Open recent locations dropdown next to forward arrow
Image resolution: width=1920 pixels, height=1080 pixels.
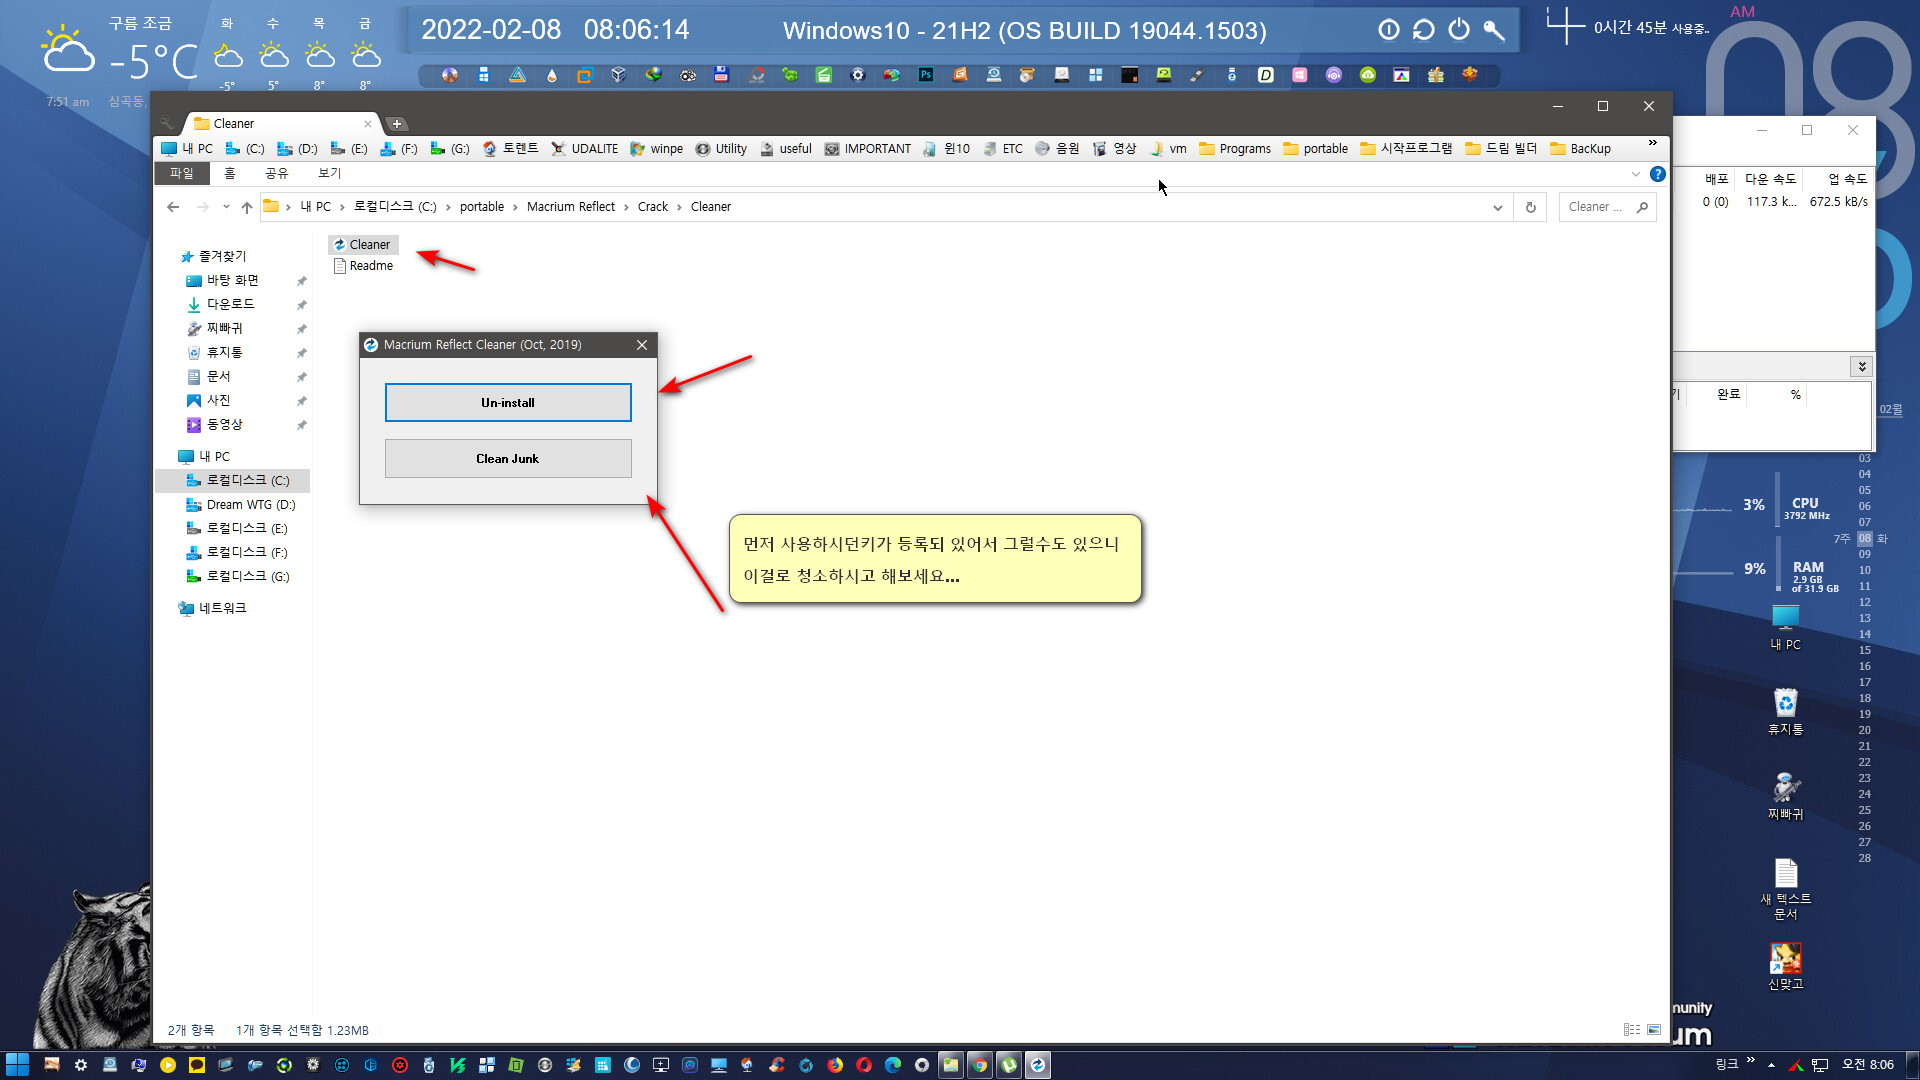(x=226, y=207)
